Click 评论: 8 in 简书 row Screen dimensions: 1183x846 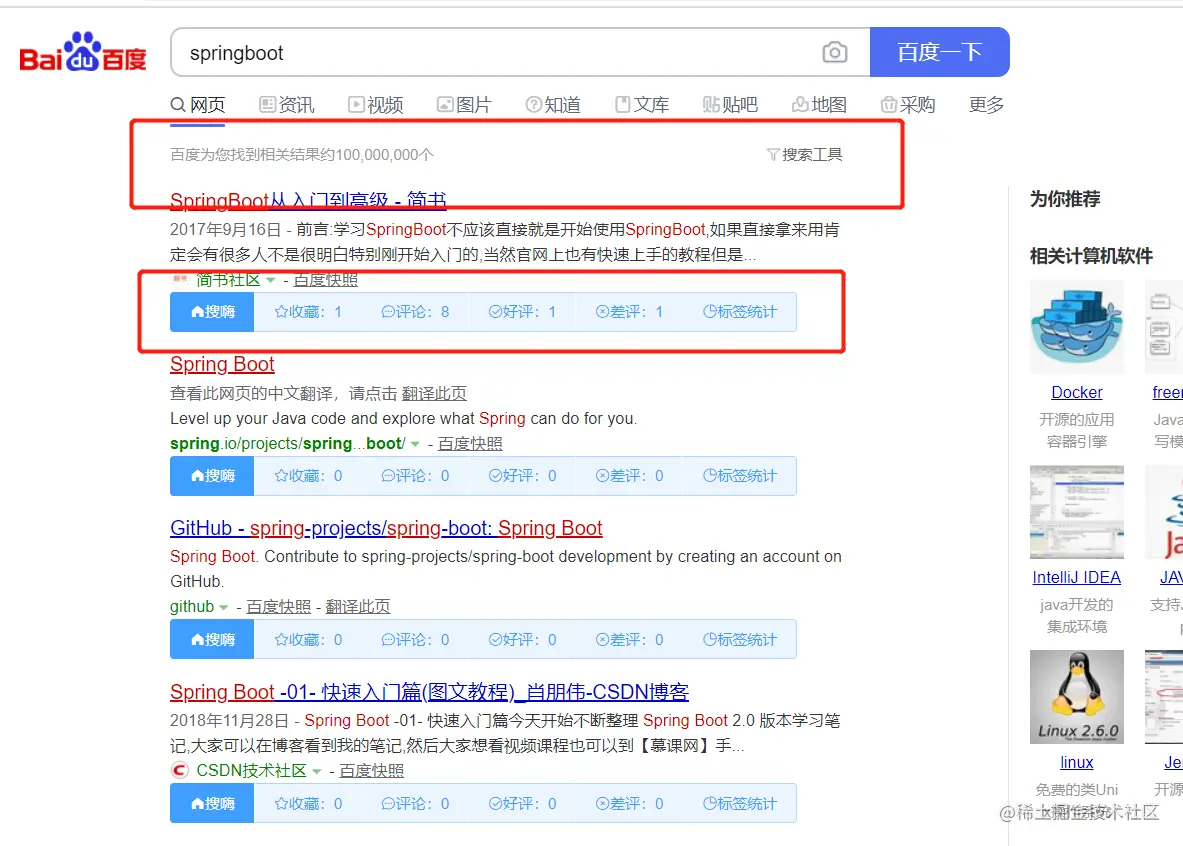pyautogui.click(x=415, y=312)
